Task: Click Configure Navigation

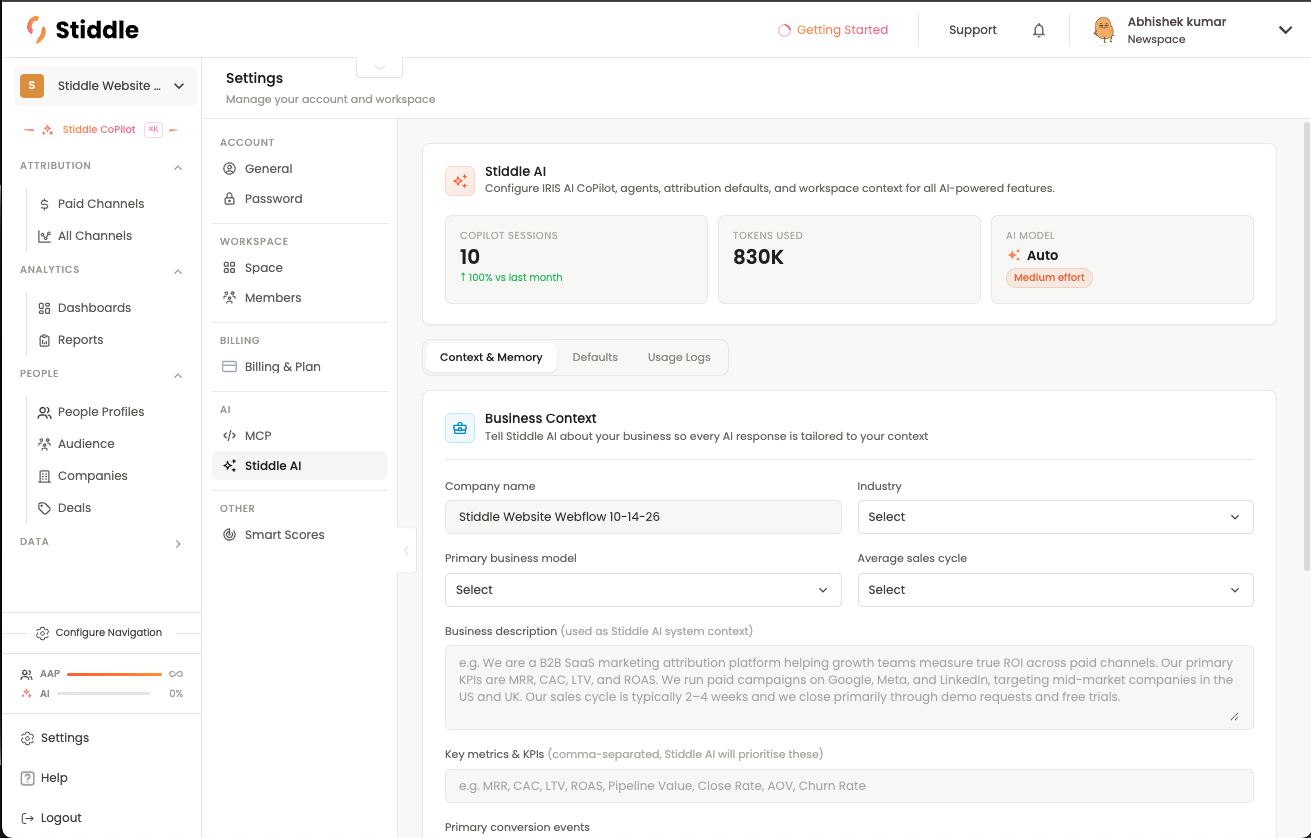Action: pos(99,633)
